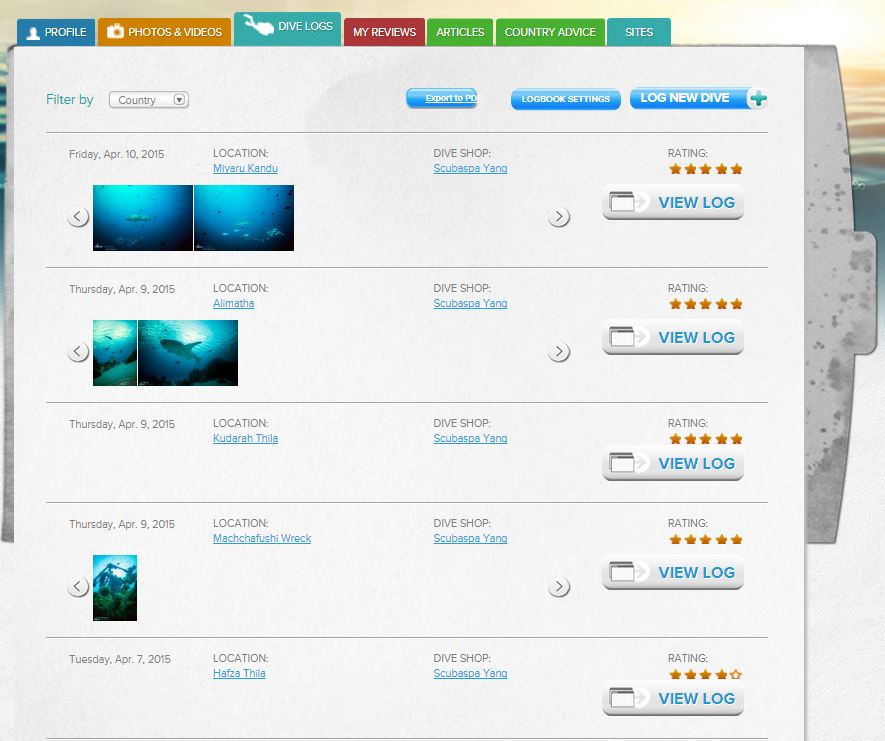Open second photo in Miyaru Kandu dive
885x741 pixels.
point(244,218)
